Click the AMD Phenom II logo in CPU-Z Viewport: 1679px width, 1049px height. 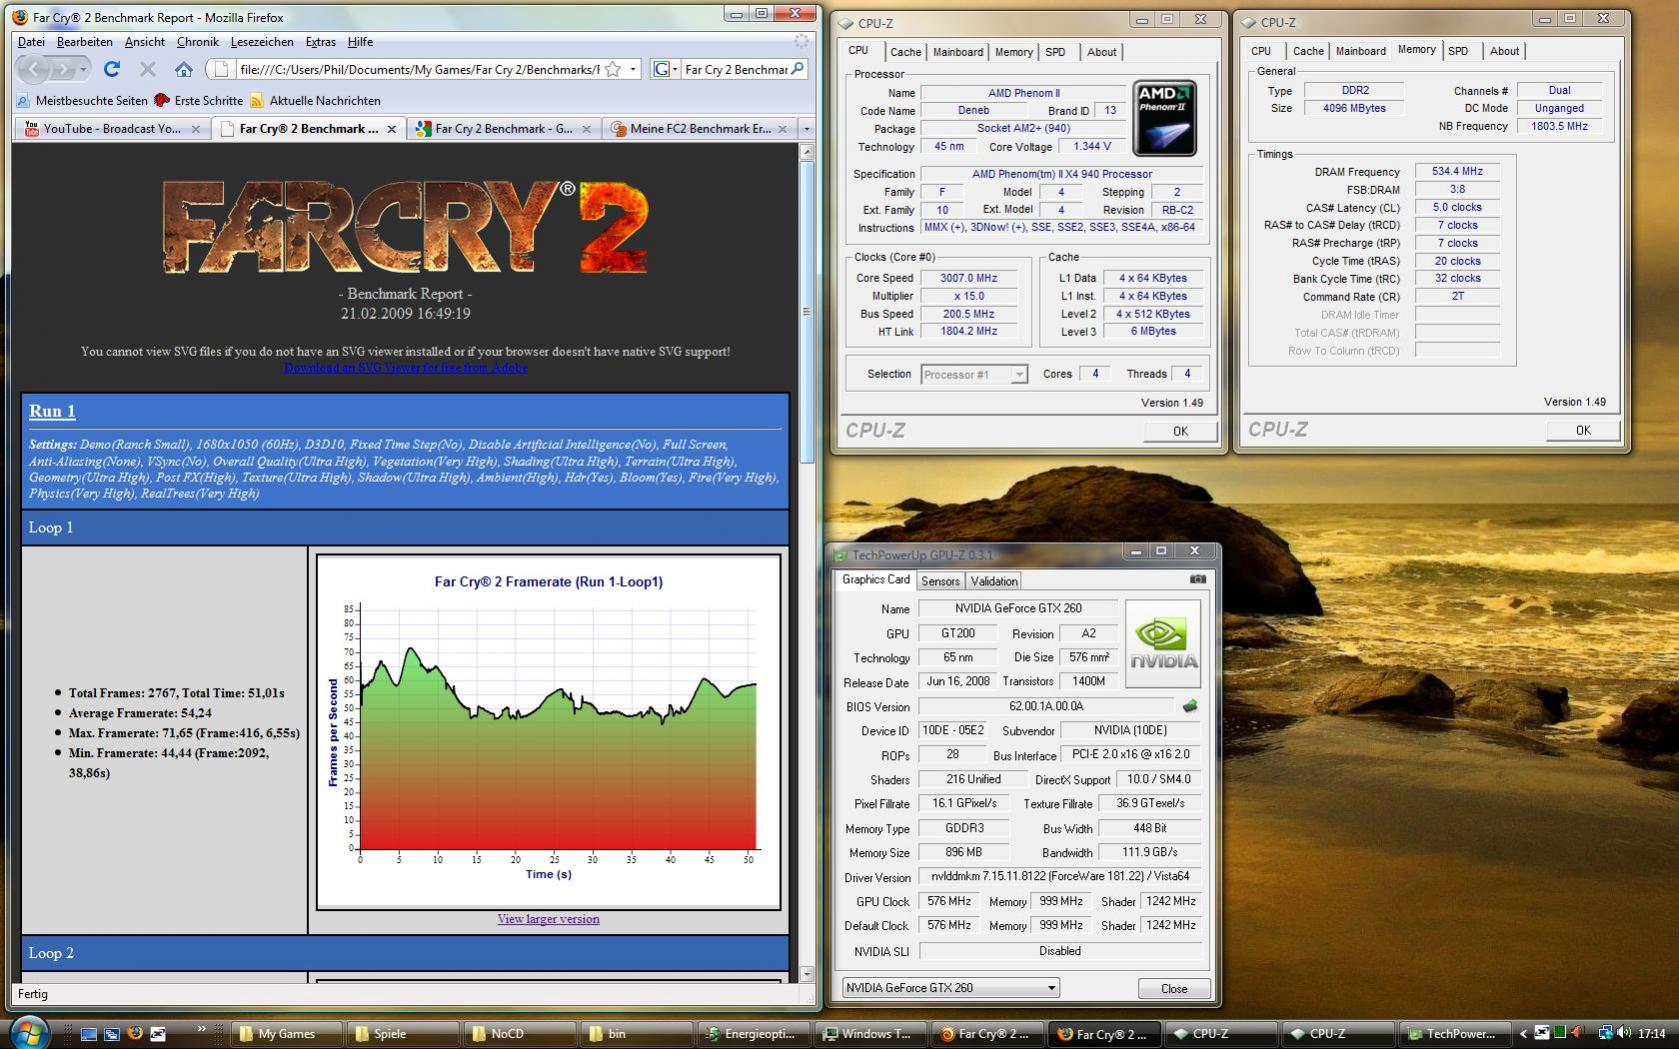click(x=1165, y=118)
